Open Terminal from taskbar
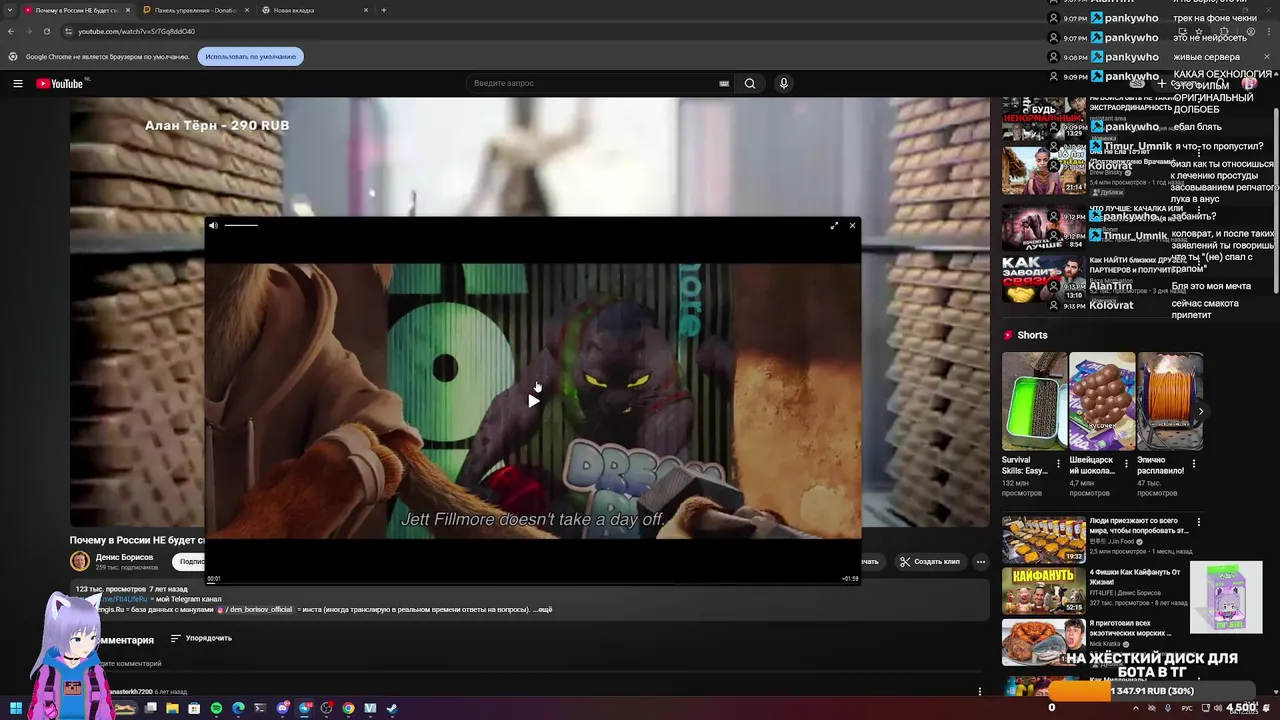The height and width of the screenshot is (720, 1280). click(x=260, y=708)
